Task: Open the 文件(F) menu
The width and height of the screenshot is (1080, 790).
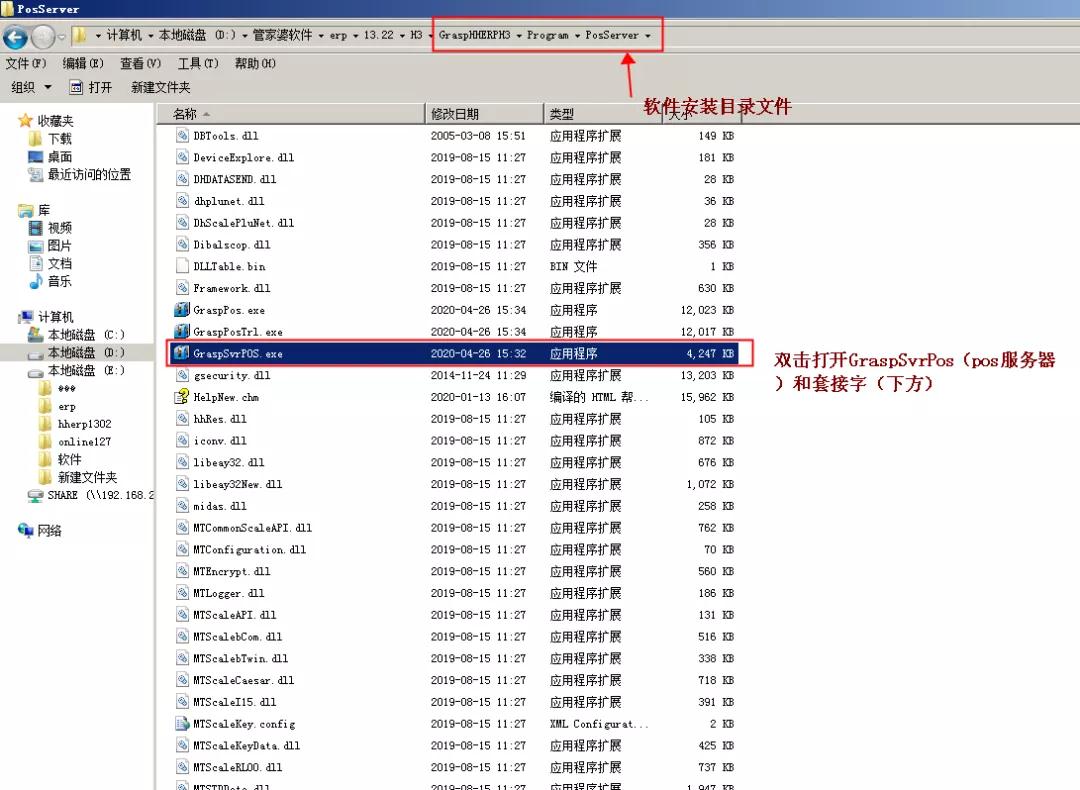Action: coord(26,63)
